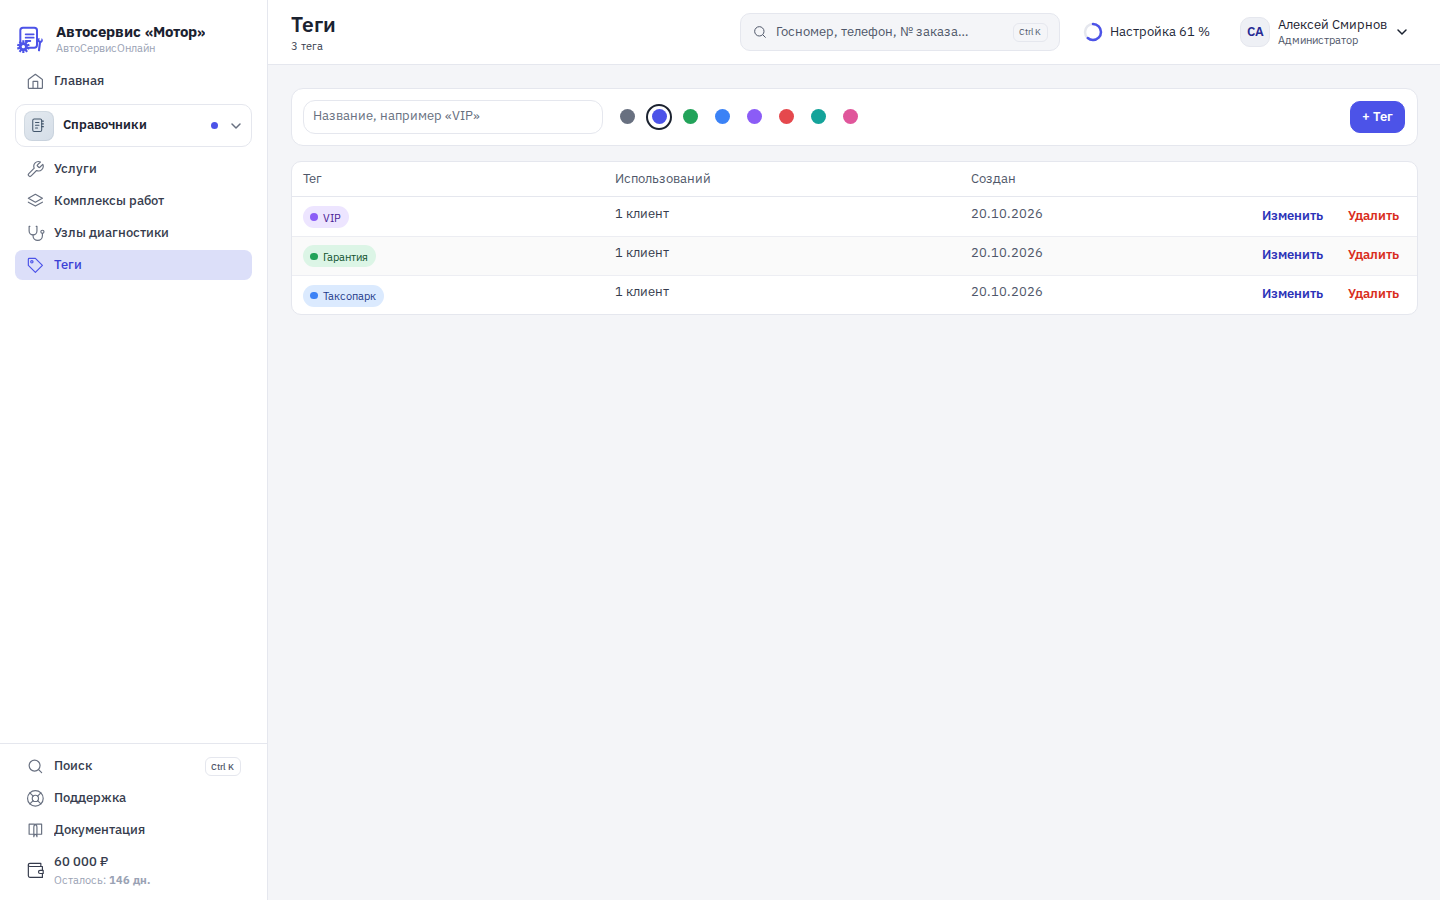Click the top search field for Госномер
This screenshot has width=1440, height=900.
(900, 32)
